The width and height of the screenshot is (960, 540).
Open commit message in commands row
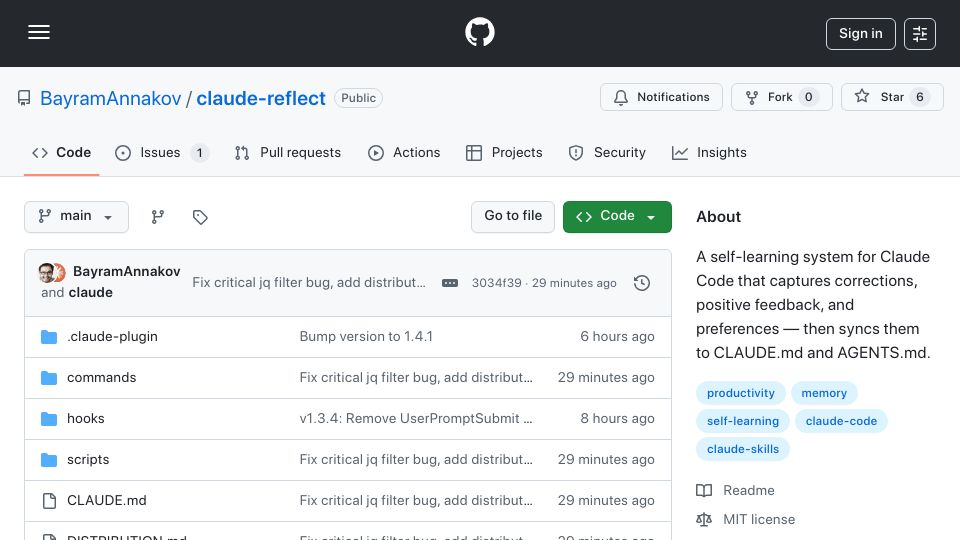tap(416, 378)
